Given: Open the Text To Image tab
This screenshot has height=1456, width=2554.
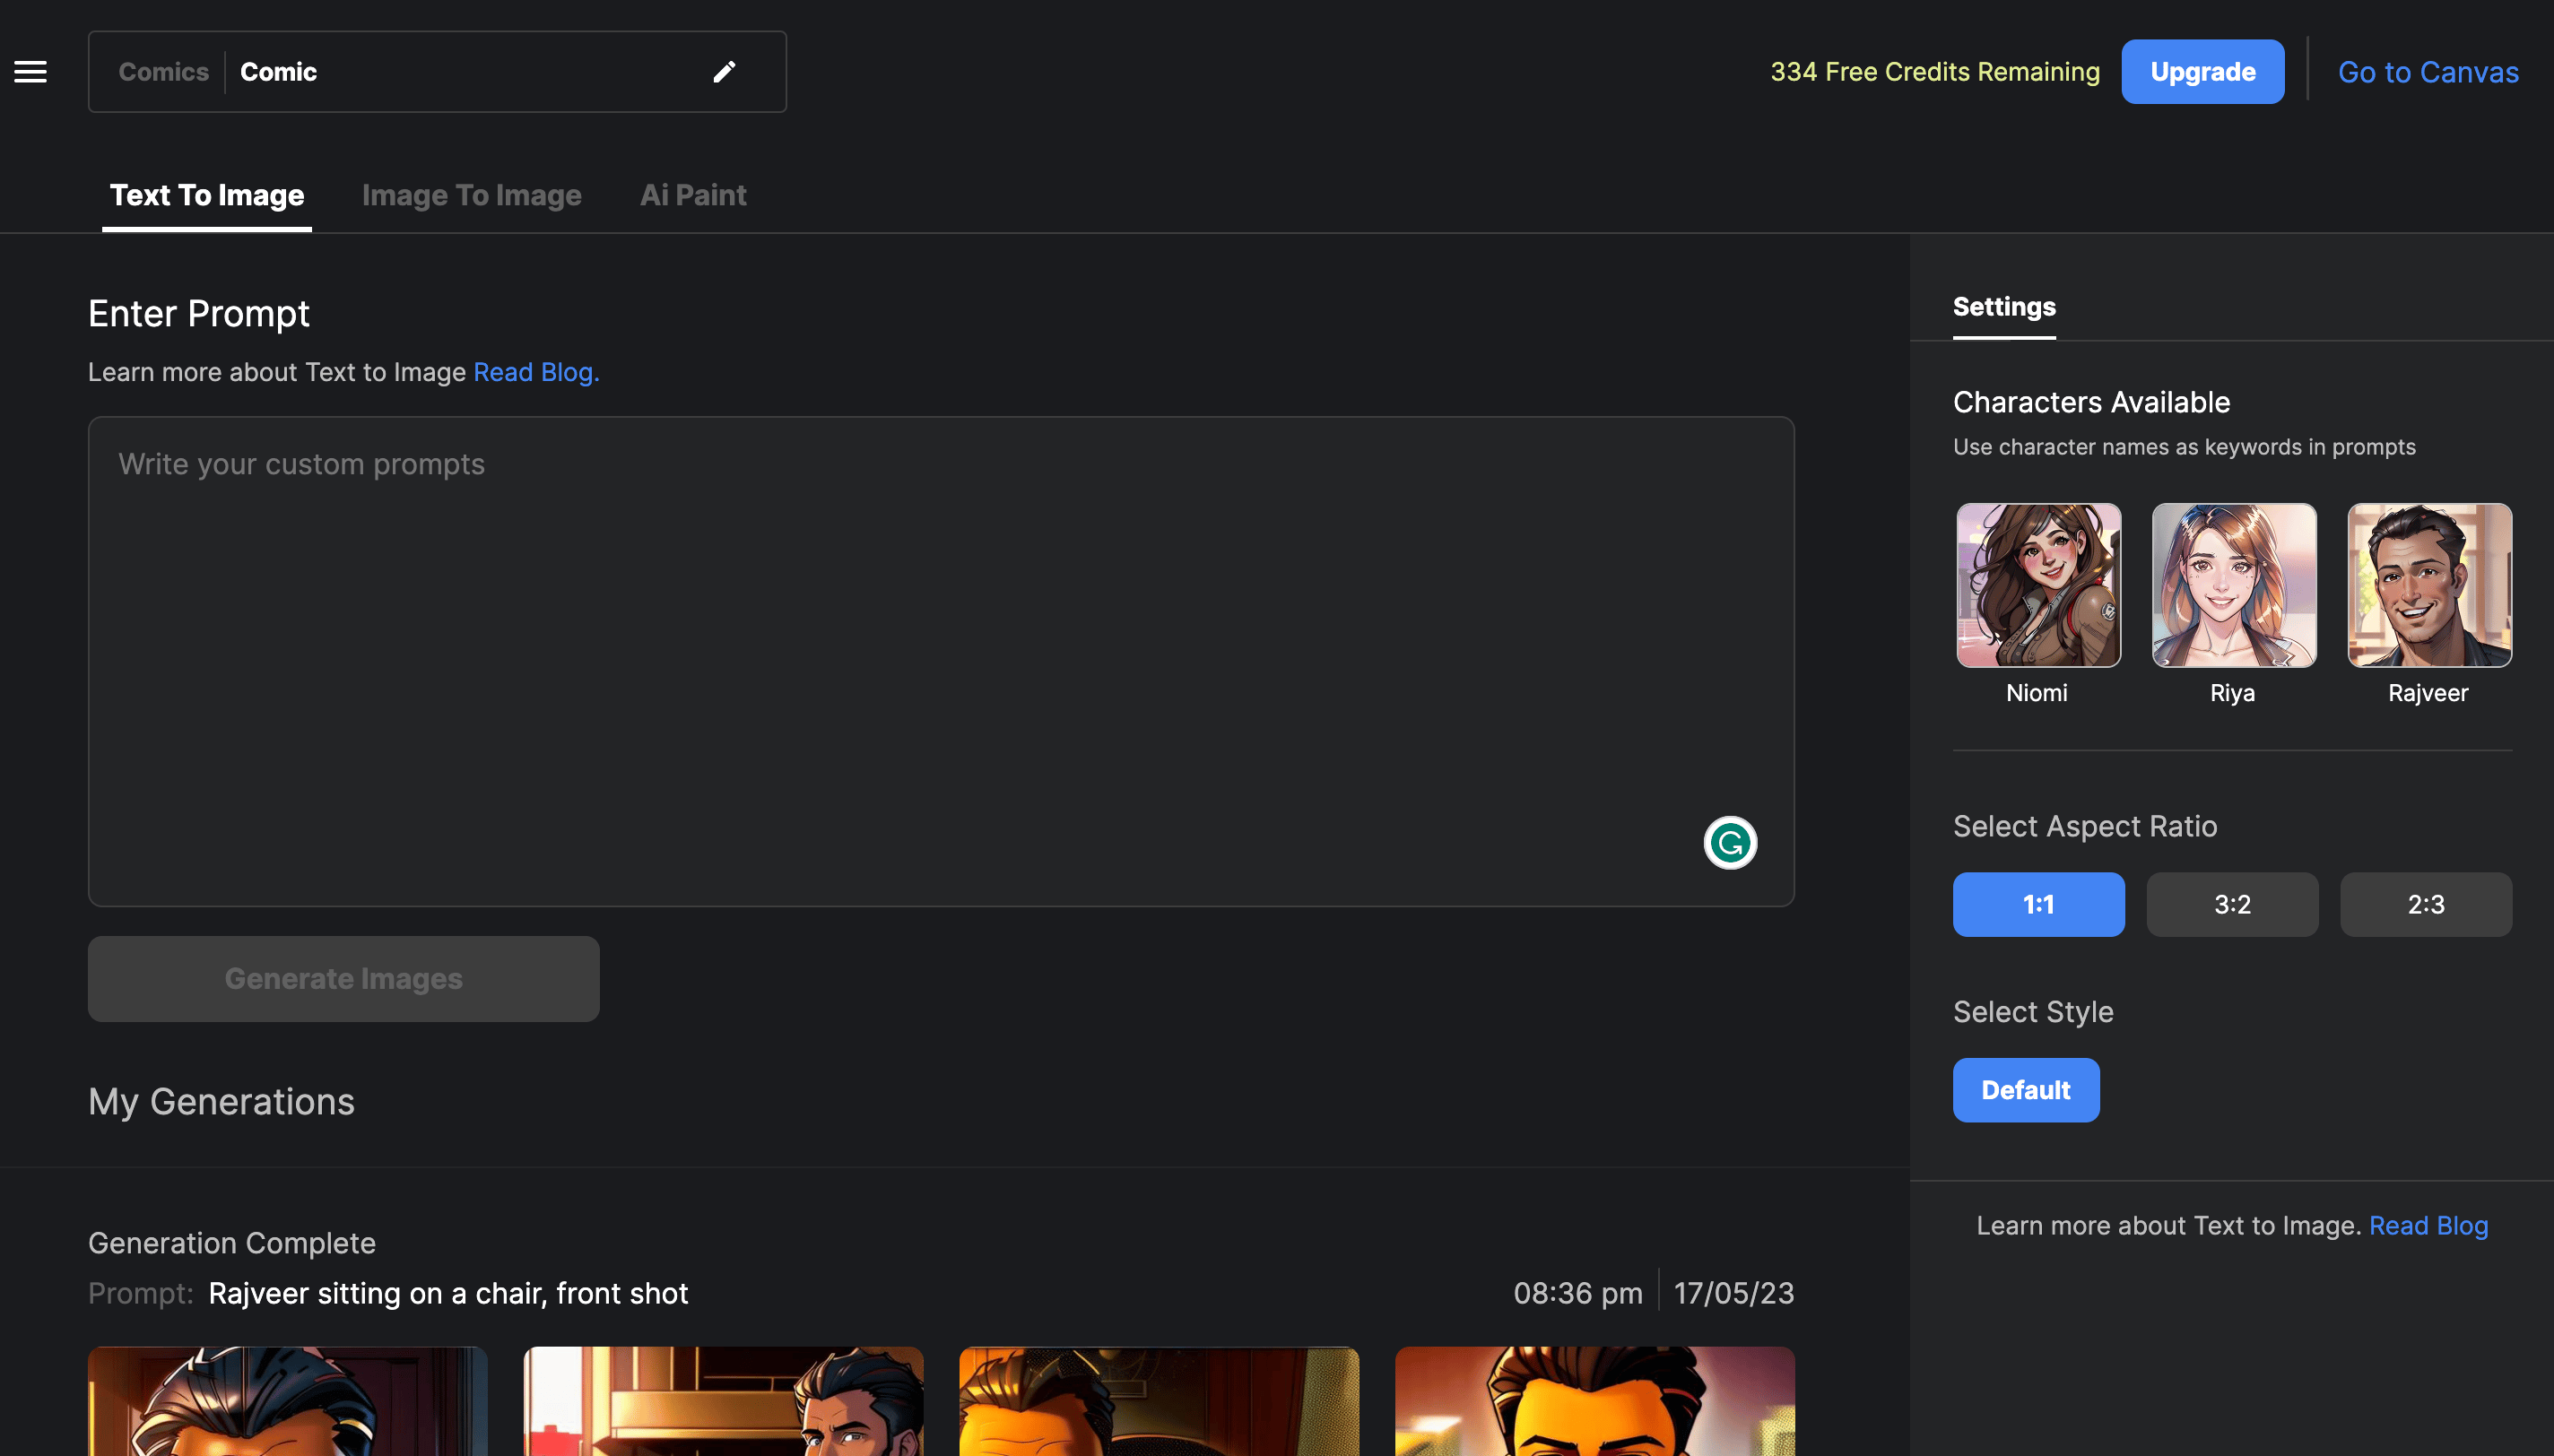Looking at the screenshot, I should [207, 195].
